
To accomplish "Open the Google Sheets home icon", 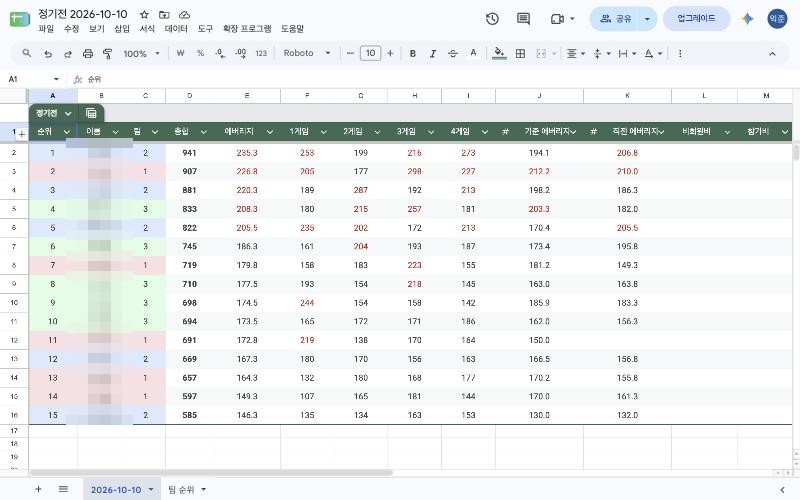I will click(20, 19).
